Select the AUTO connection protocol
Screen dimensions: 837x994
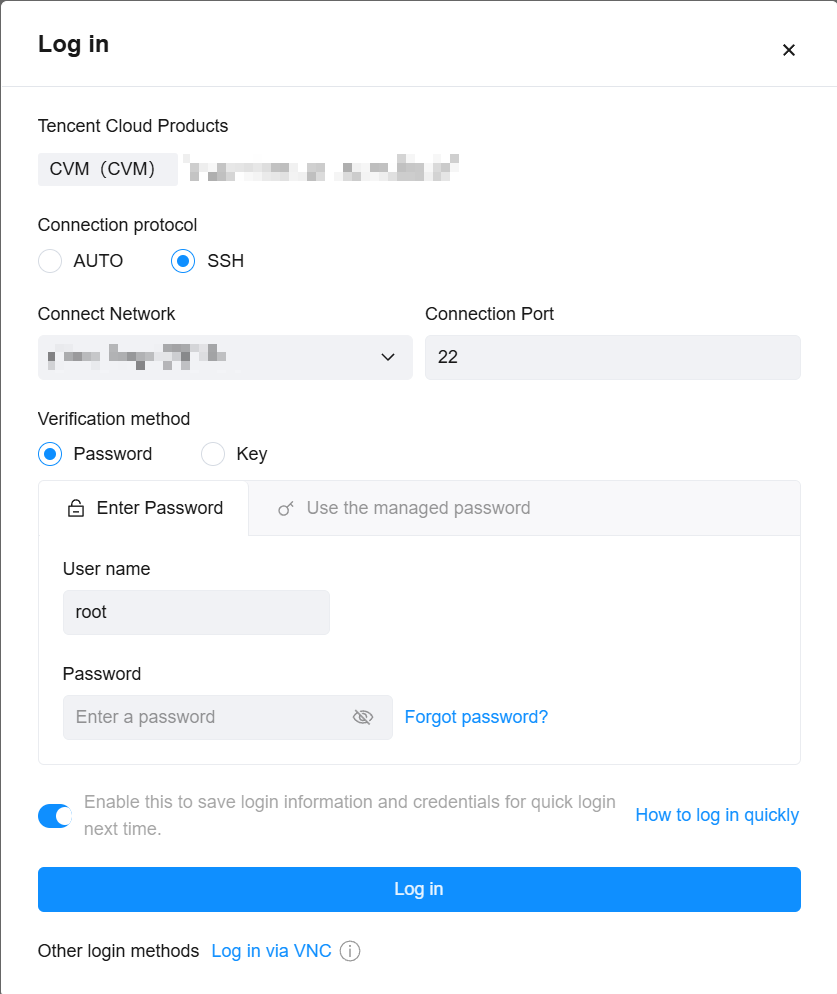click(x=50, y=261)
